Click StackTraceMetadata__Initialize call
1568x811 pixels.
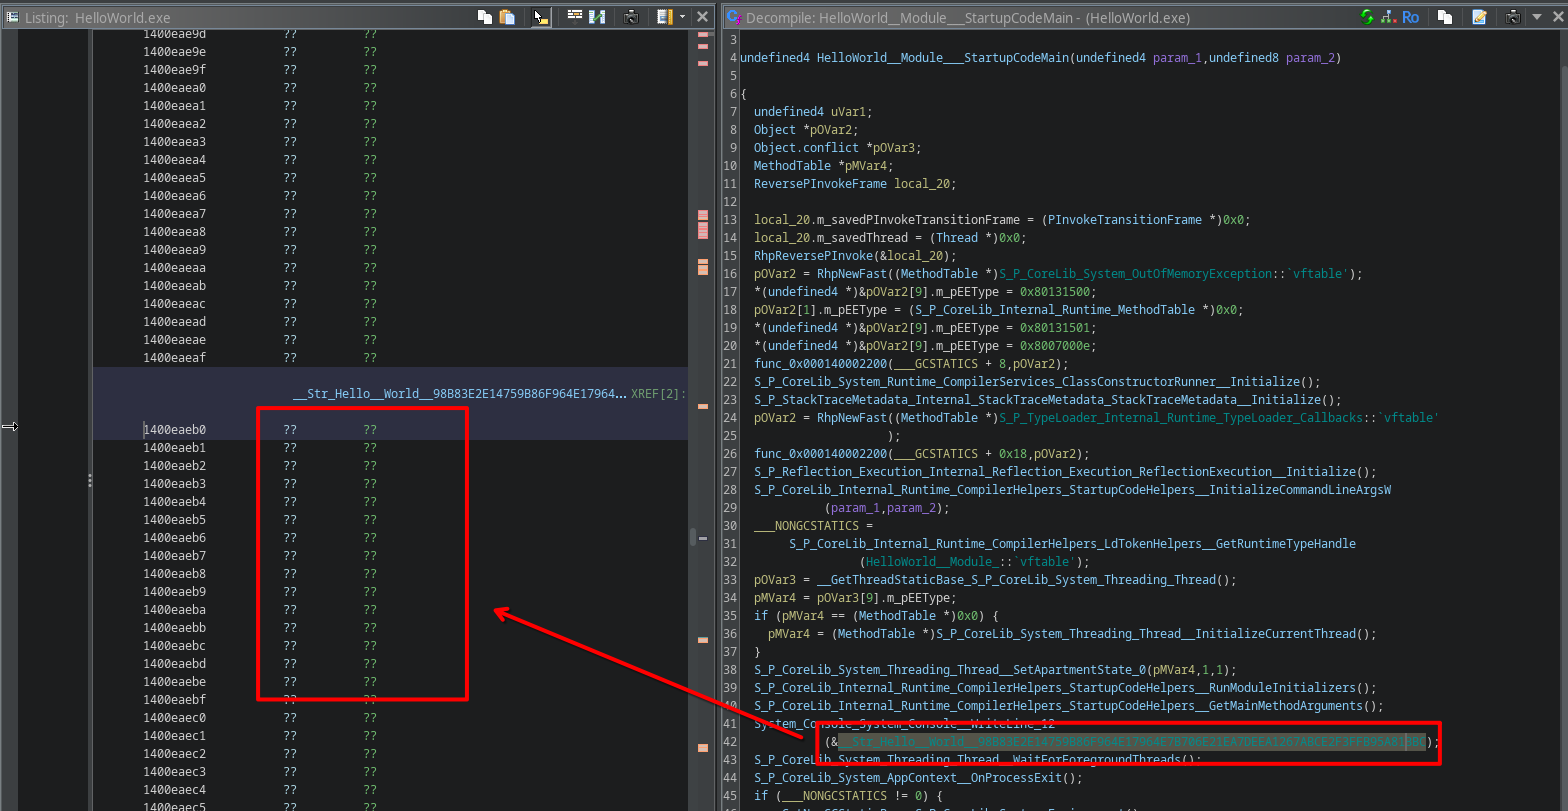pyautogui.click(x=1045, y=400)
